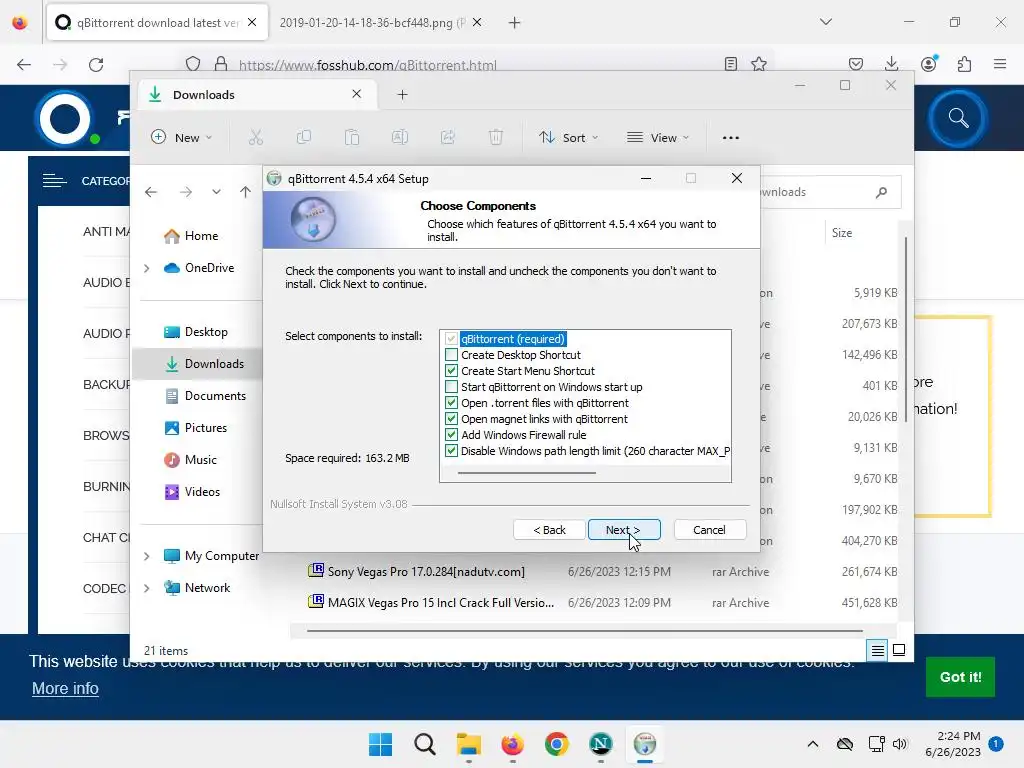The image size is (1024, 768).
Task: Open See more ellipsis in Explorer toolbar
Action: (731, 138)
